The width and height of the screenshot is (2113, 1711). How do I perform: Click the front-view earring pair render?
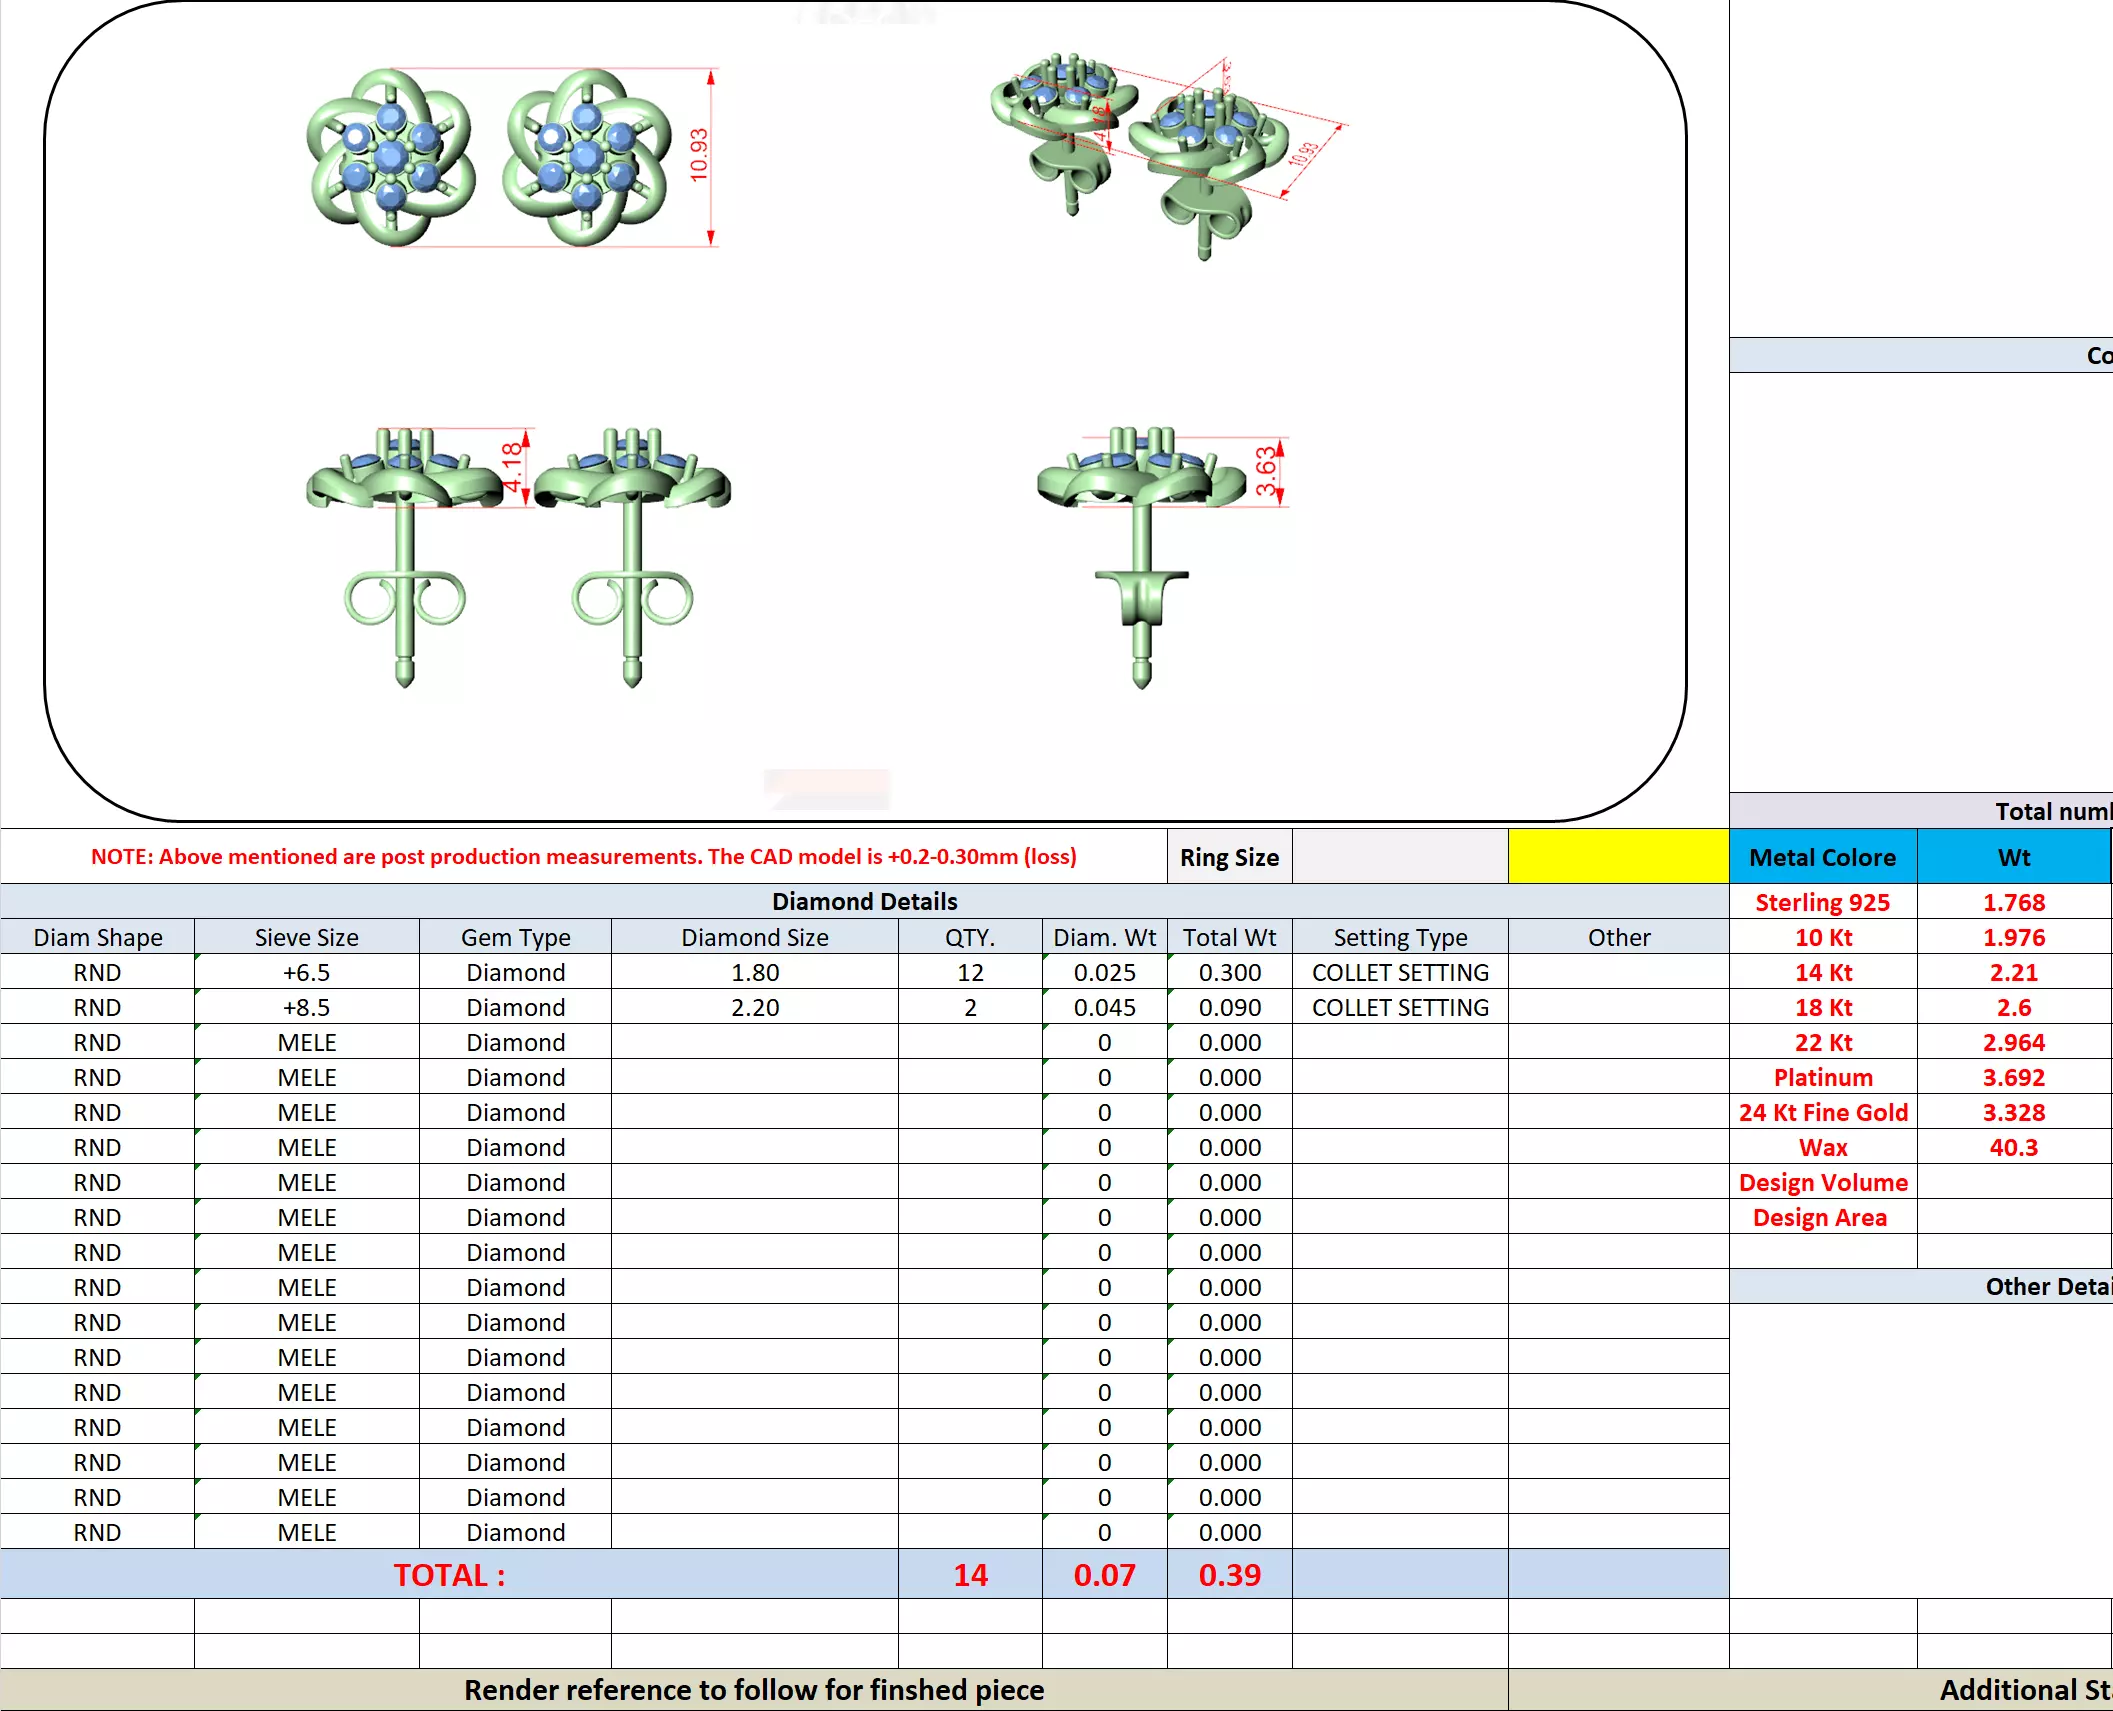(518, 557)
